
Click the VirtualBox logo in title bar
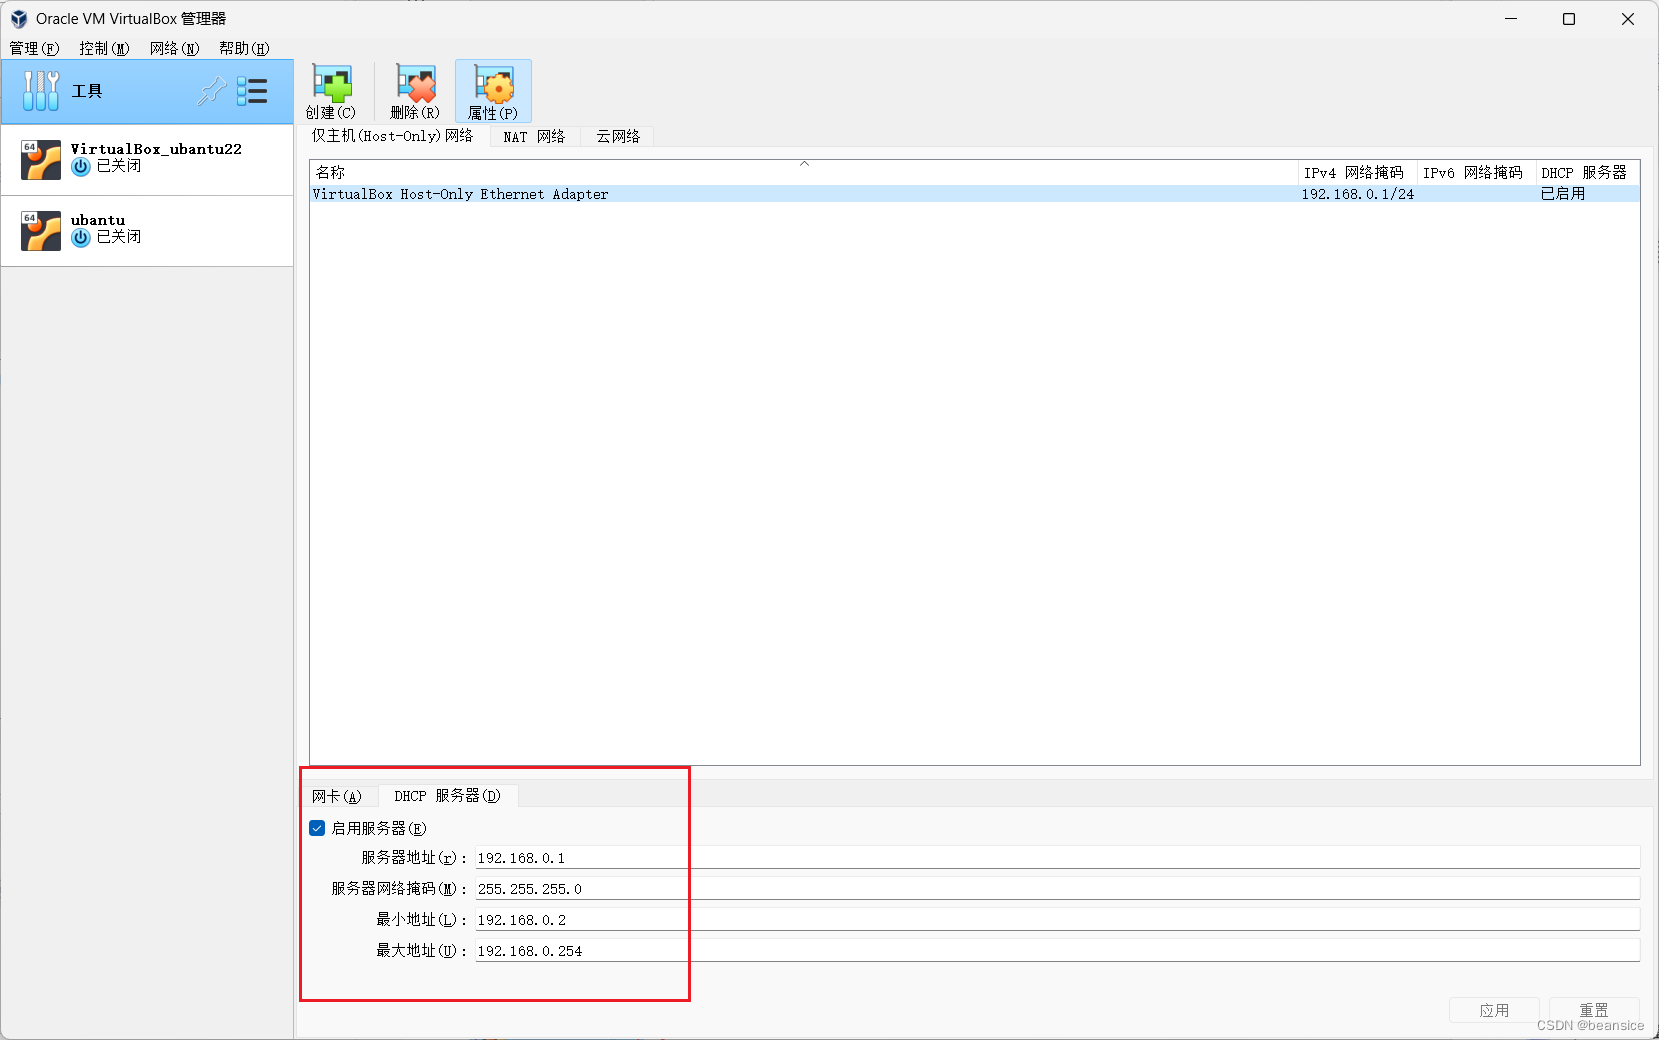[19, 19]
